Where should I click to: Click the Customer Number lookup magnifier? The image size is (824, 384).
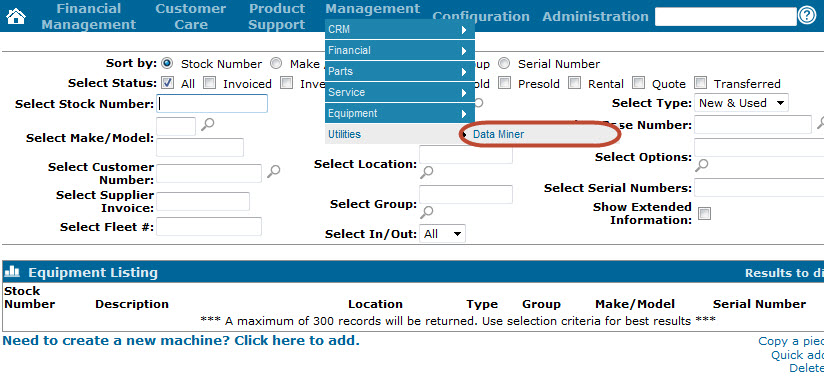click(273, 171)
